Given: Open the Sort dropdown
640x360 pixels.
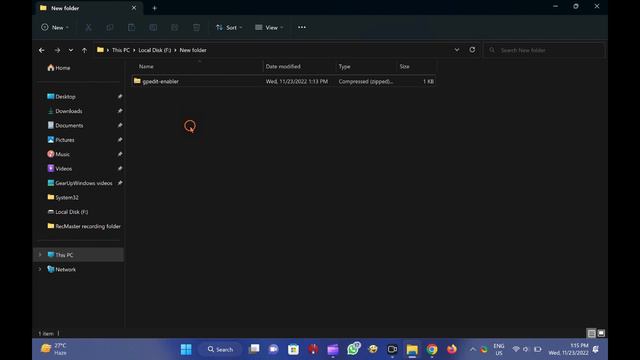Looking at the screenshot, I should tap(229, 27).
